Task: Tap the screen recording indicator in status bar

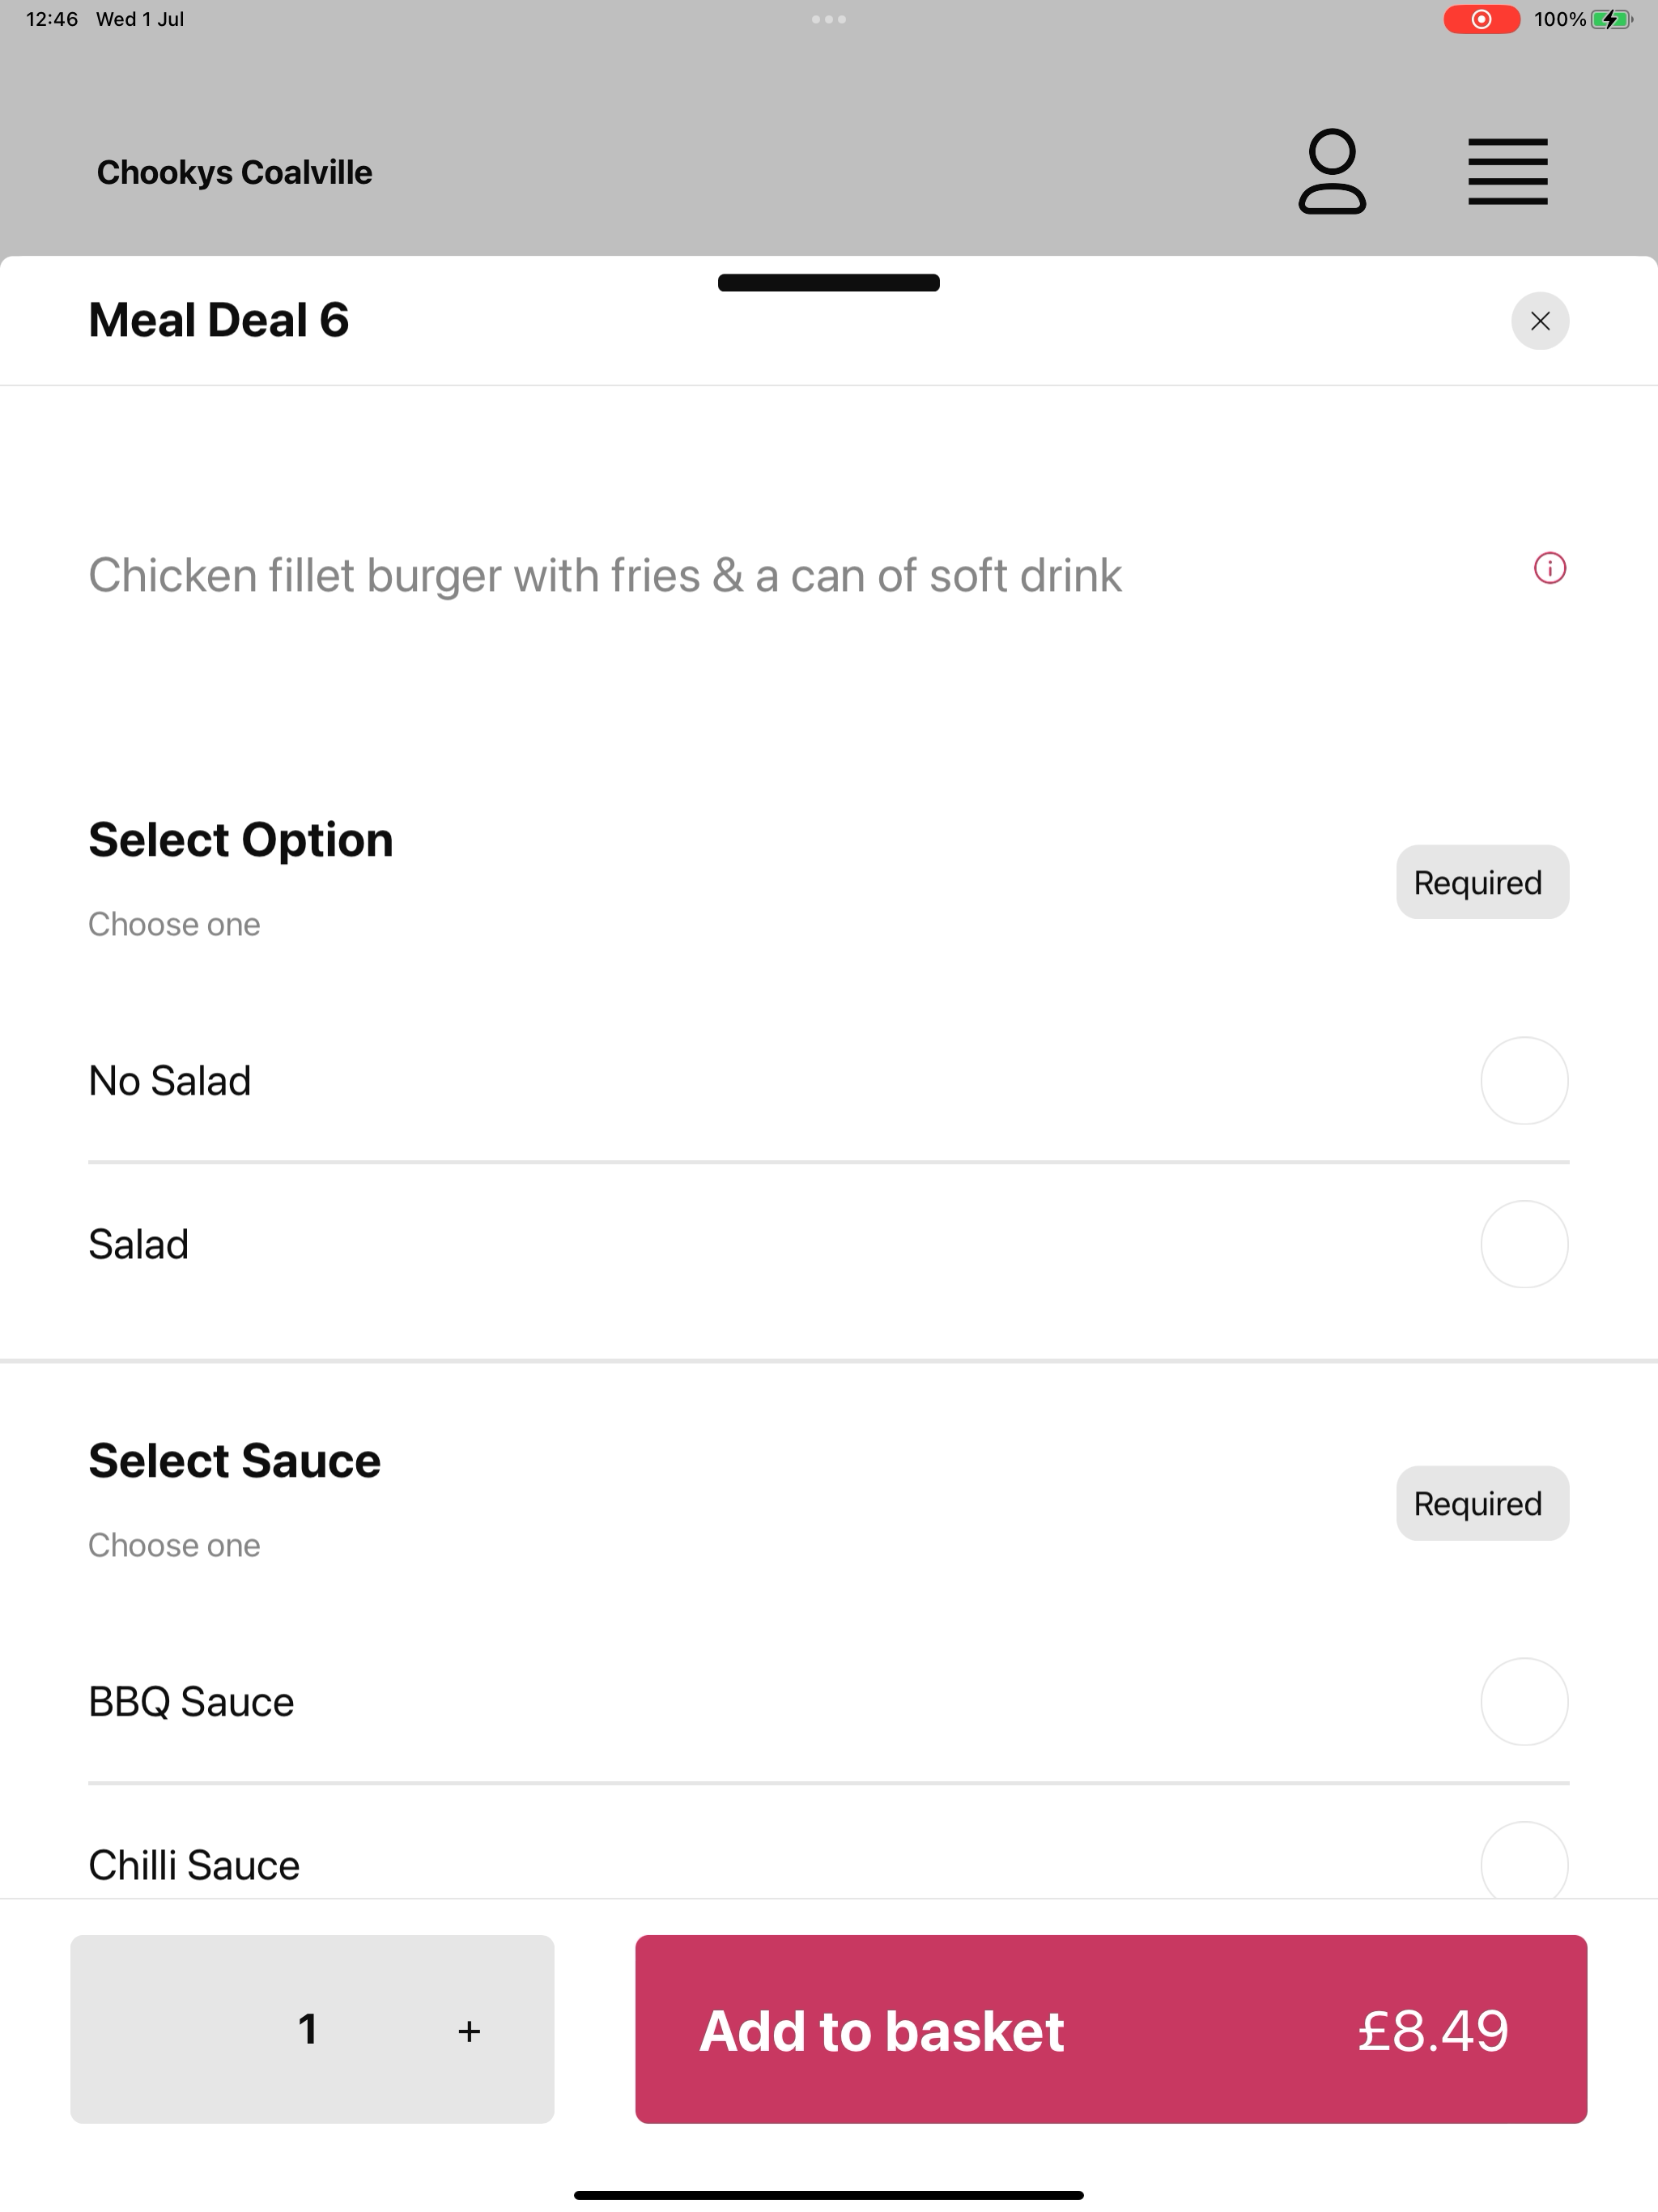Action: (x=1481, y=19)
